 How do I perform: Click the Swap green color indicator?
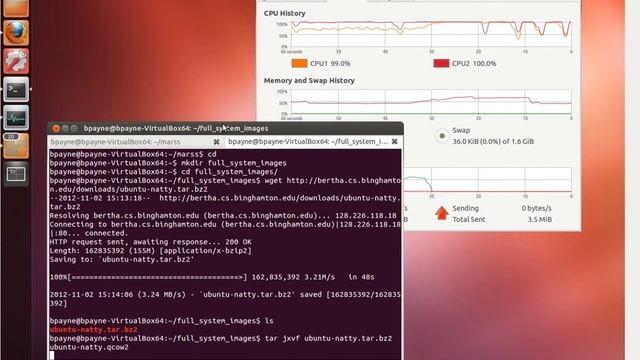click(442, 136)
